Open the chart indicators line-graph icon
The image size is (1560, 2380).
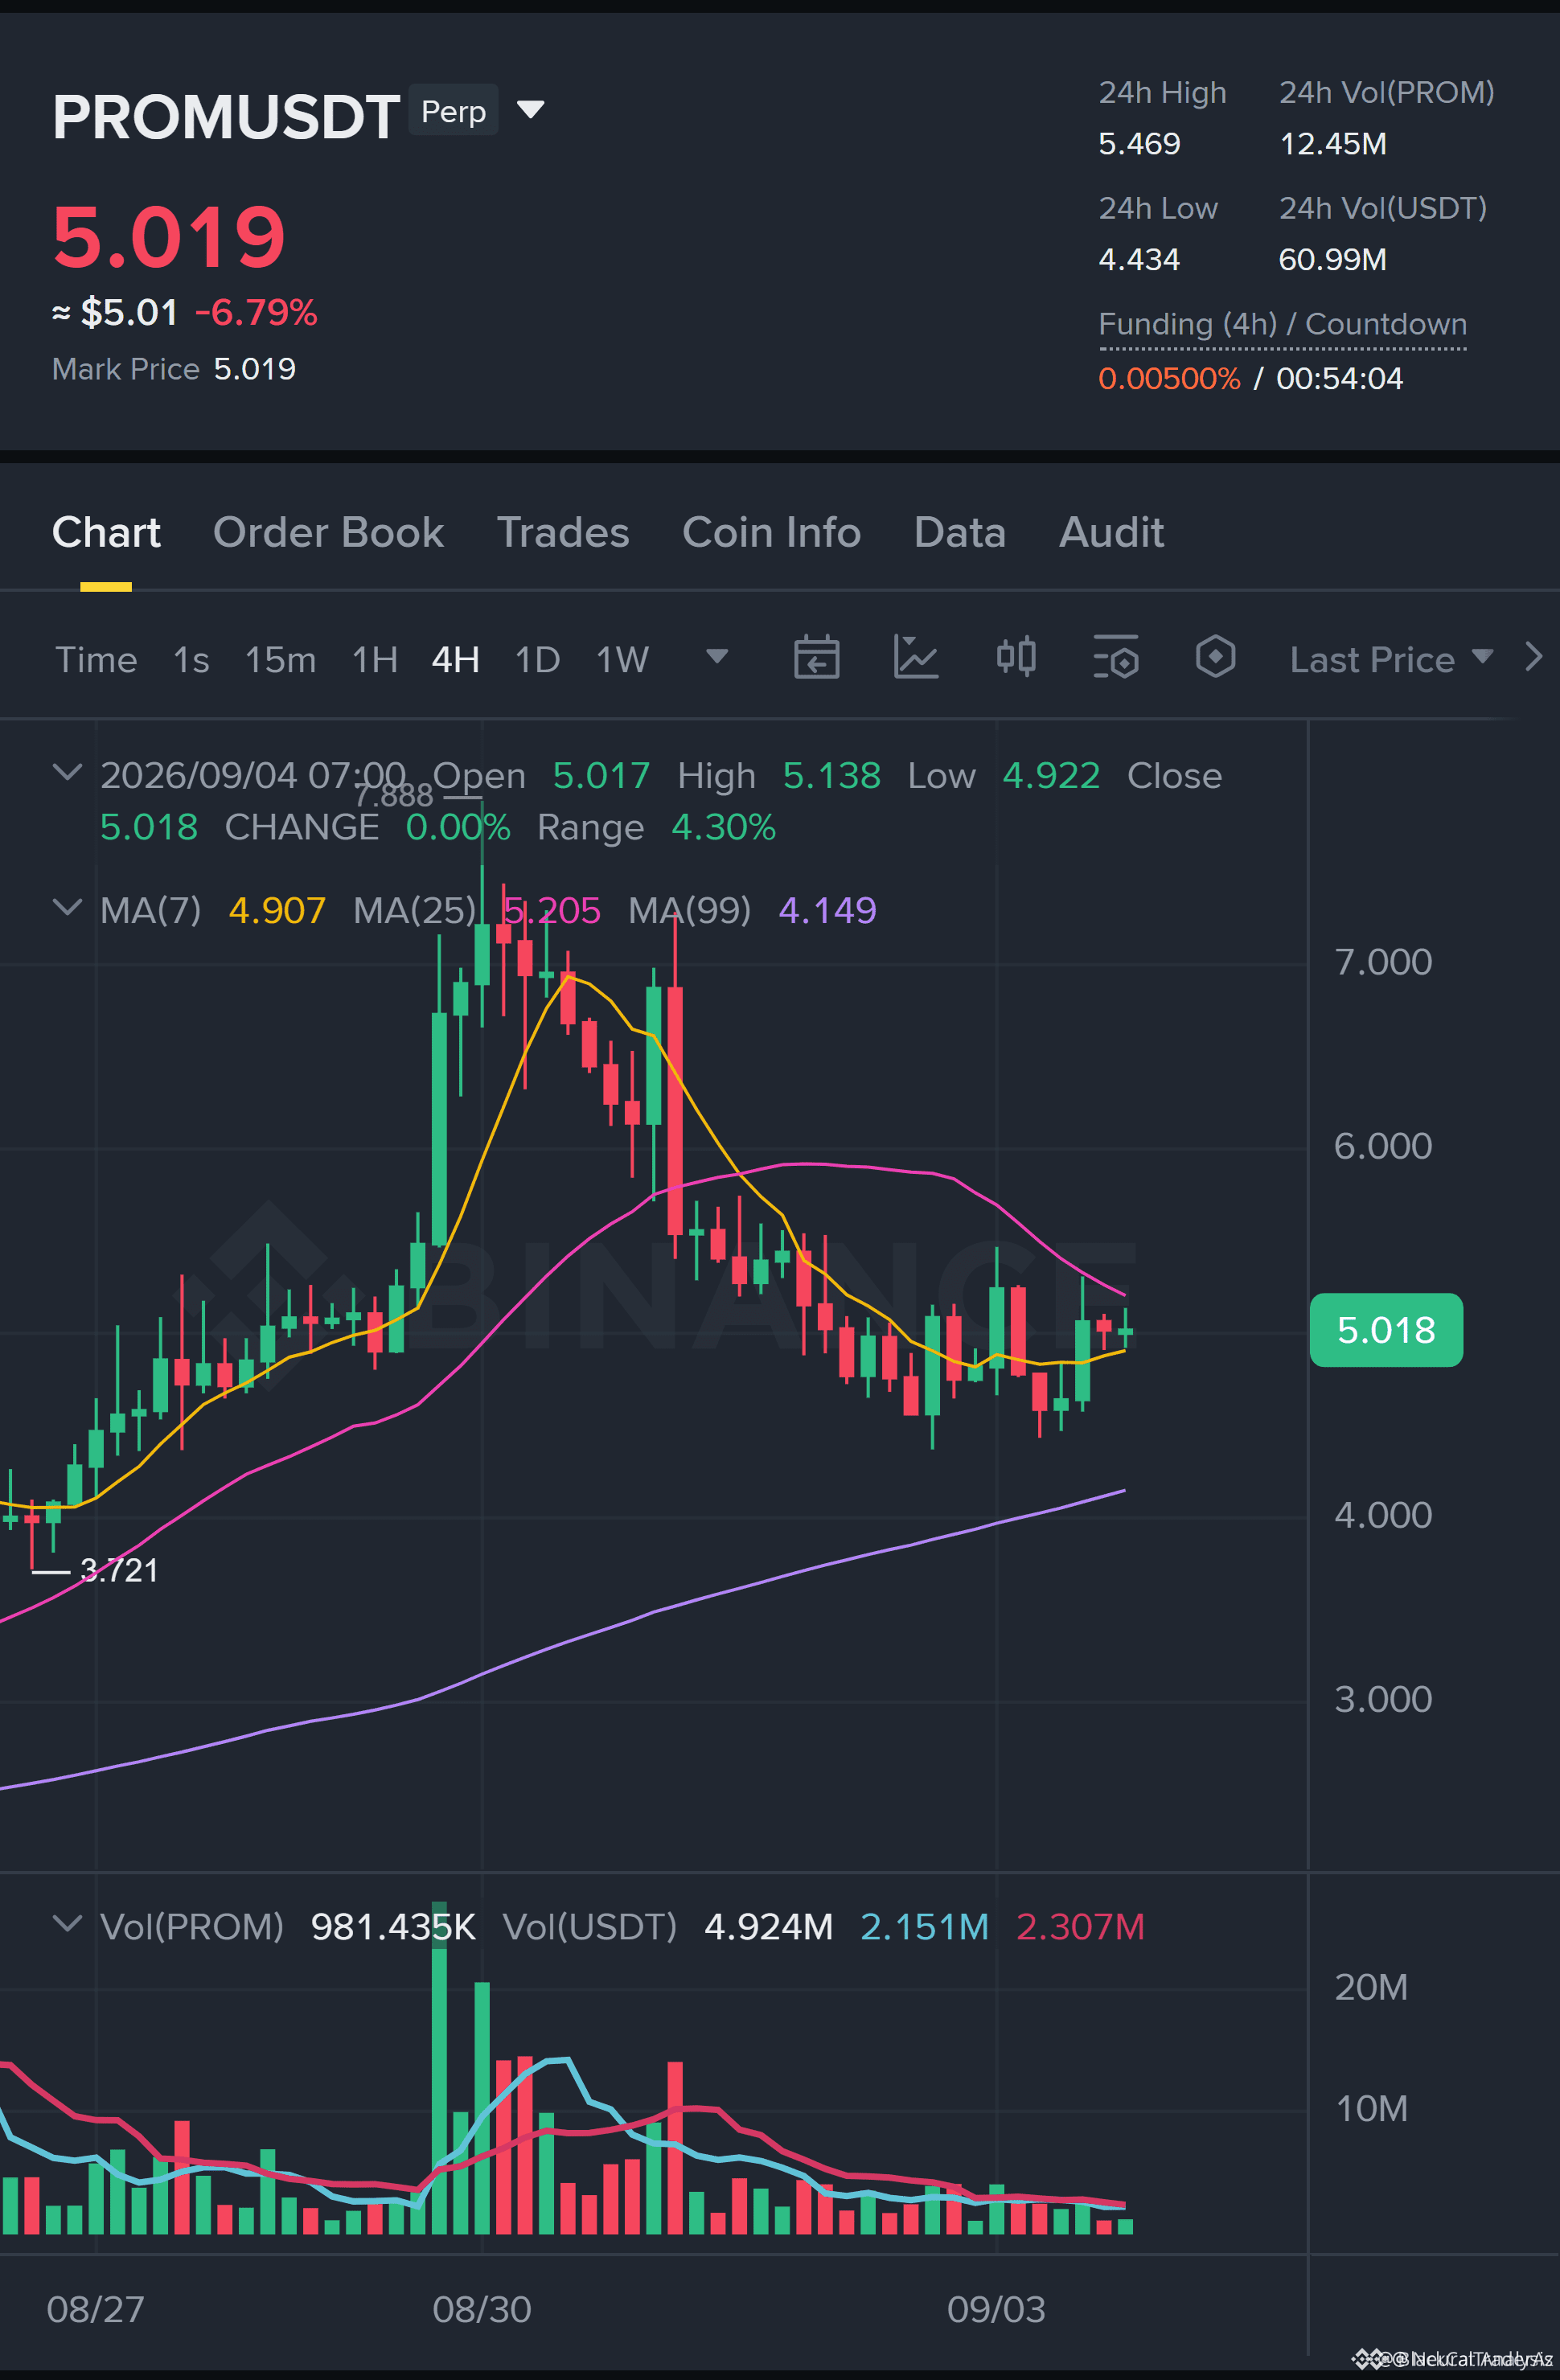tap(916, 658)
